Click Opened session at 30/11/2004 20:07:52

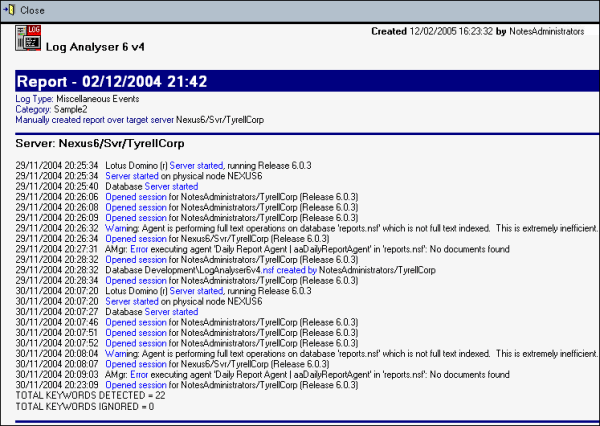pos(136,343)
